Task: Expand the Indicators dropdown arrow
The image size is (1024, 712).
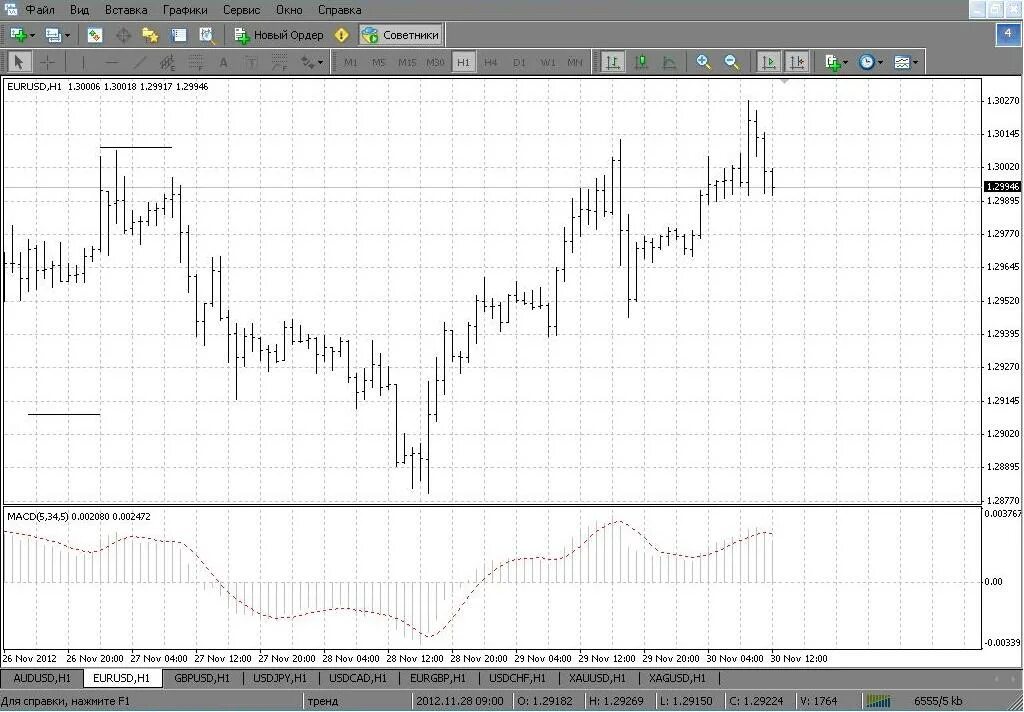Action: pos(846,63)
